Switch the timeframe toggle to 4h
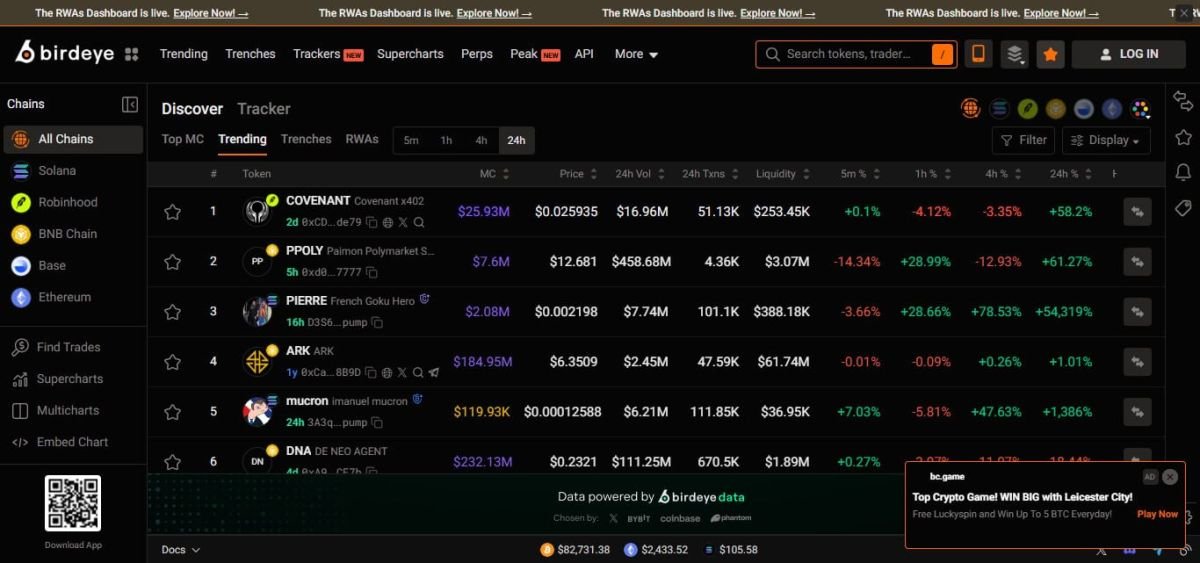Screen dimensions: 1200x563 [481, 141]
